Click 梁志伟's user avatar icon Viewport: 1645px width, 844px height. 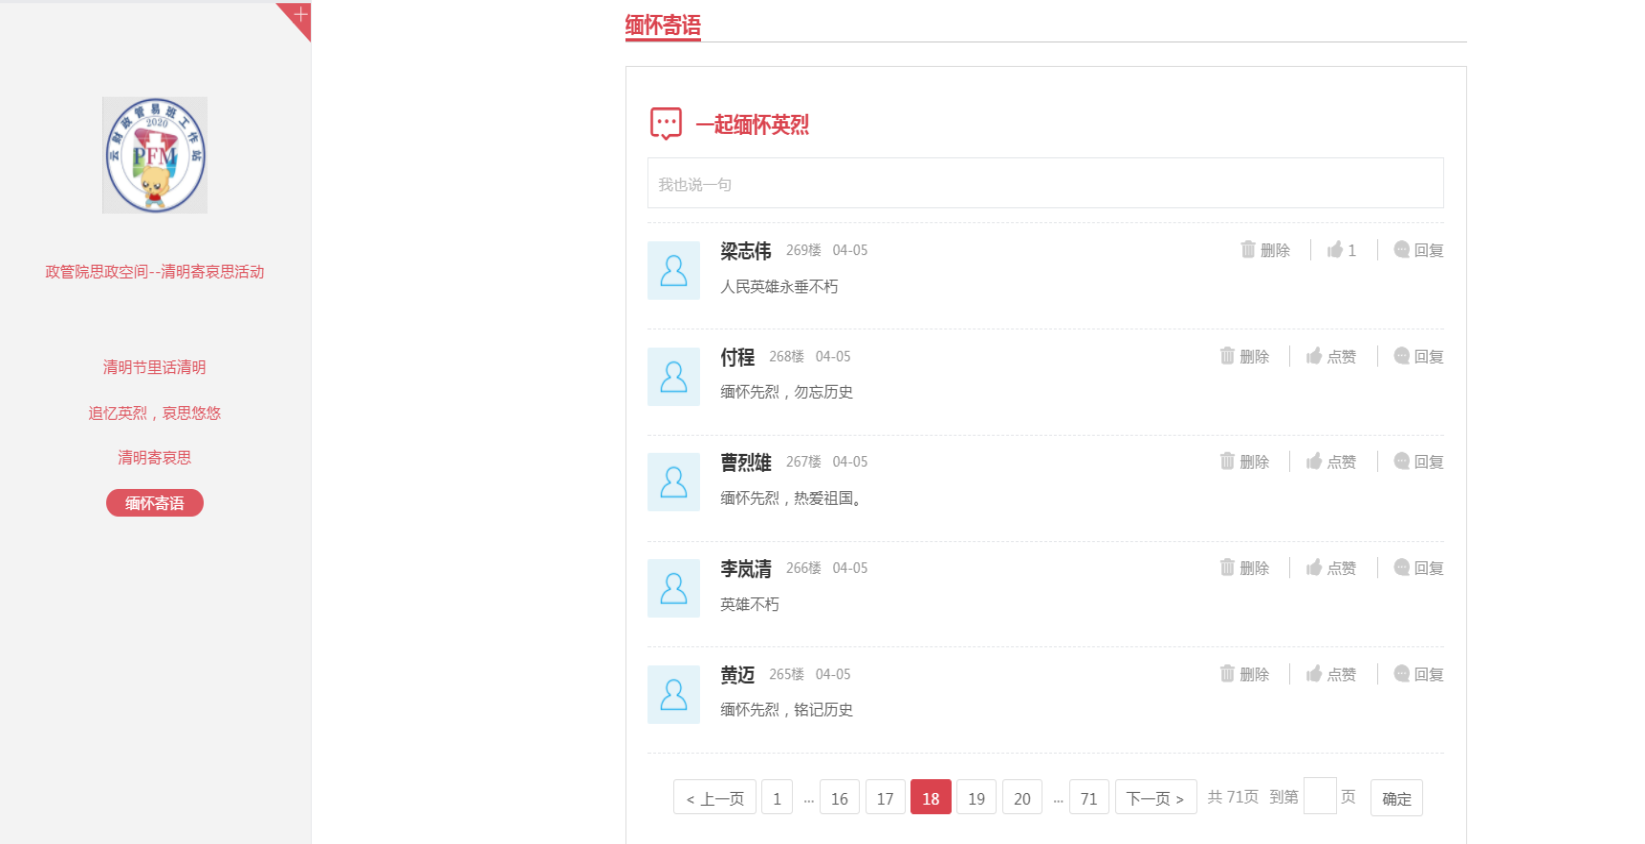674,271
